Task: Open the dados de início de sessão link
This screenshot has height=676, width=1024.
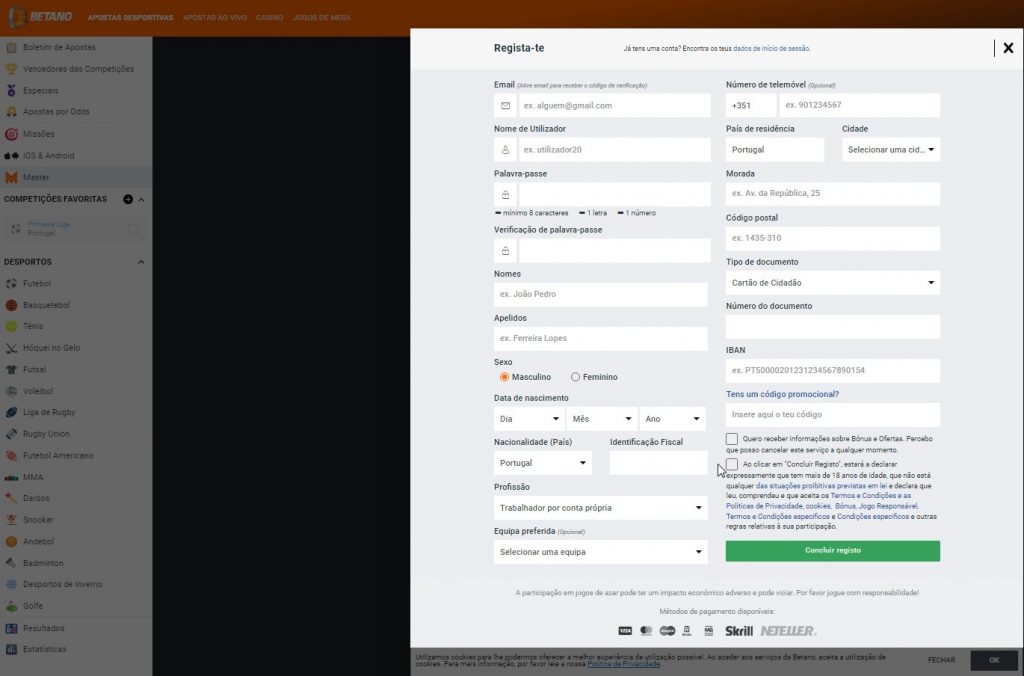Action: point(771,48)
